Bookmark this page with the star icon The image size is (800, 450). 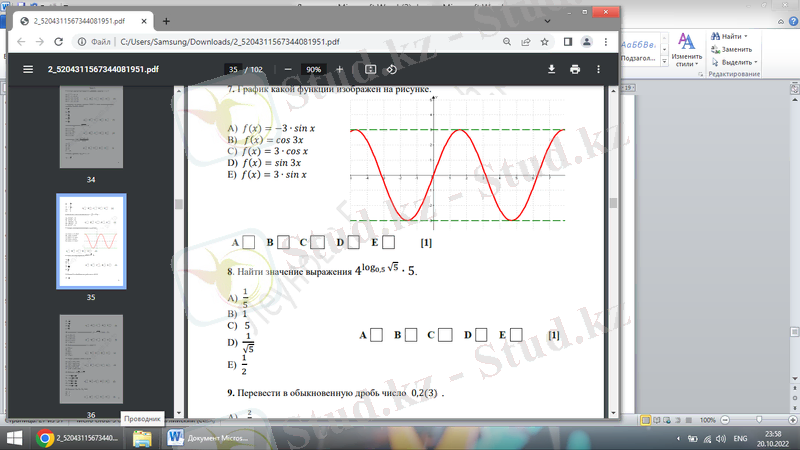pyautogui.click(x=544, y=42)
